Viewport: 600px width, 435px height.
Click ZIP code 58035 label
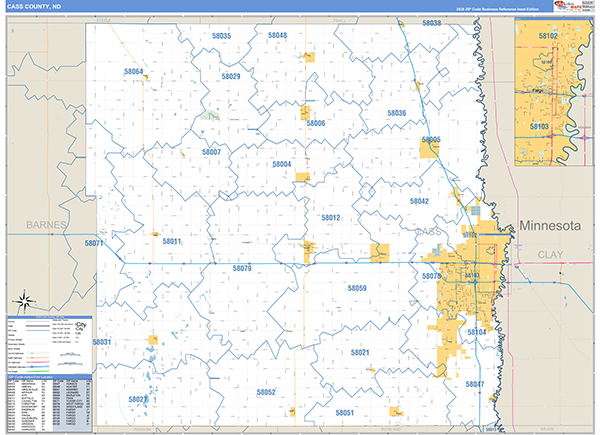coord(221,36)
